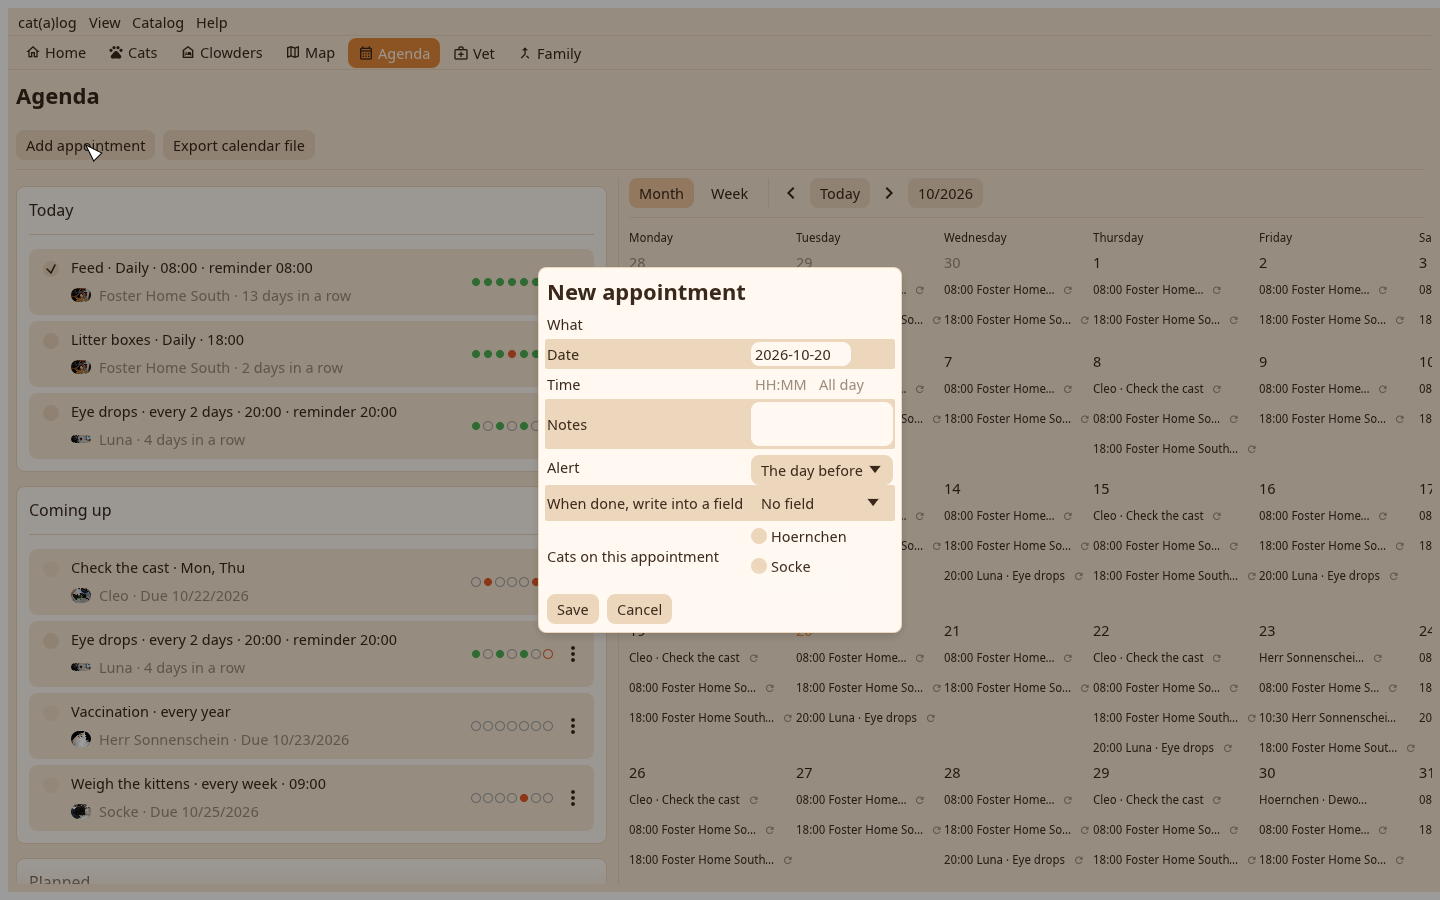Click the Luna avatar in Today's Eye drops row
Image resolution: width=1440 pixels, height=900 pixels.
pyautogui.click(x=81, y=439)
